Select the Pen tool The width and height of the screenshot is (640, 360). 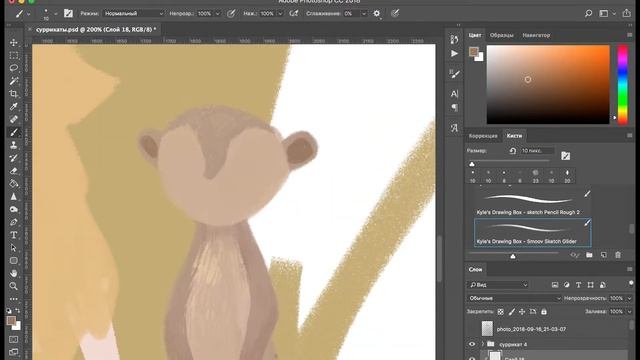pyautogui.click(x=13, y=222)
